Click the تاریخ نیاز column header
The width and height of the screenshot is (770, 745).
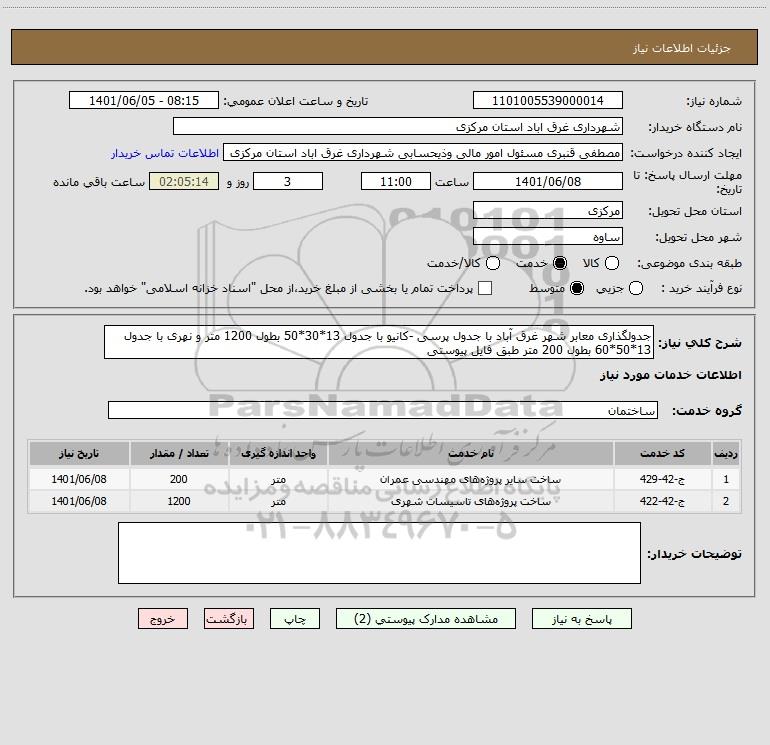coord(79,453)
